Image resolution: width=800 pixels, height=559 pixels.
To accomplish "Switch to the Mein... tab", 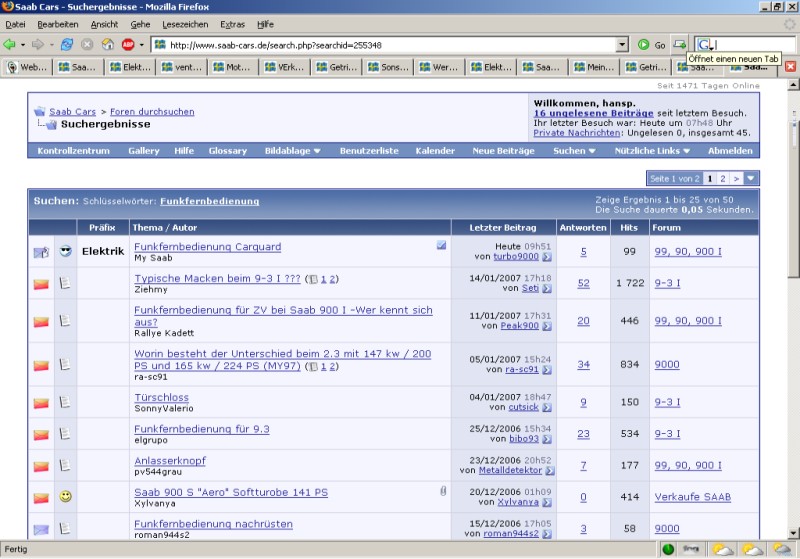I will click(x=594, y=67).
